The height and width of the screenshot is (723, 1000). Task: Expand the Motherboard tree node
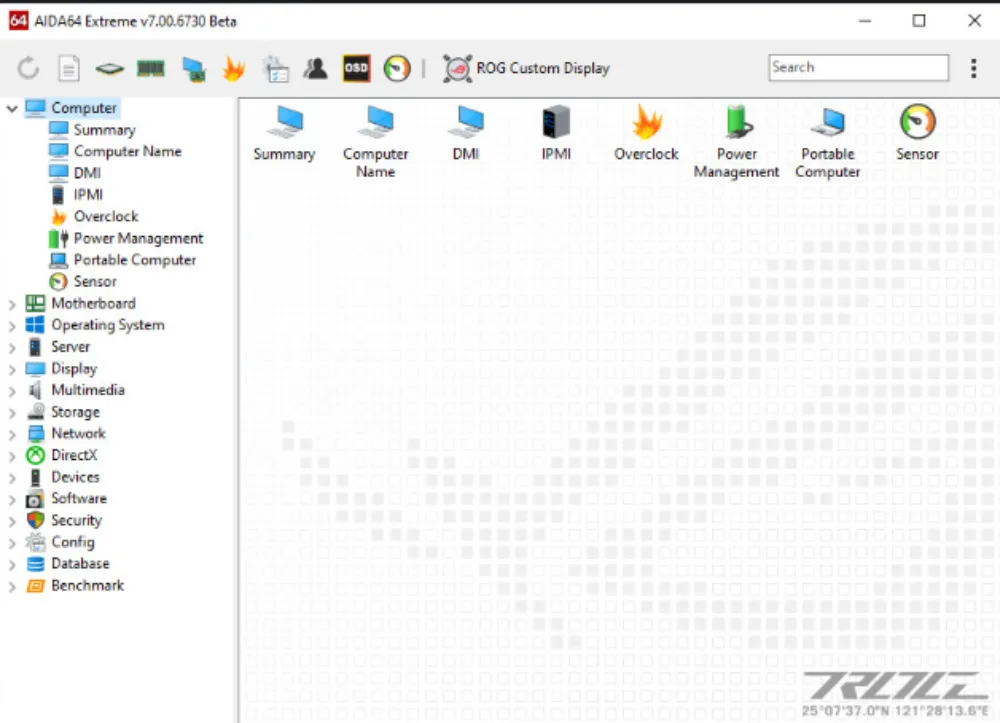(x=11, y=305)
